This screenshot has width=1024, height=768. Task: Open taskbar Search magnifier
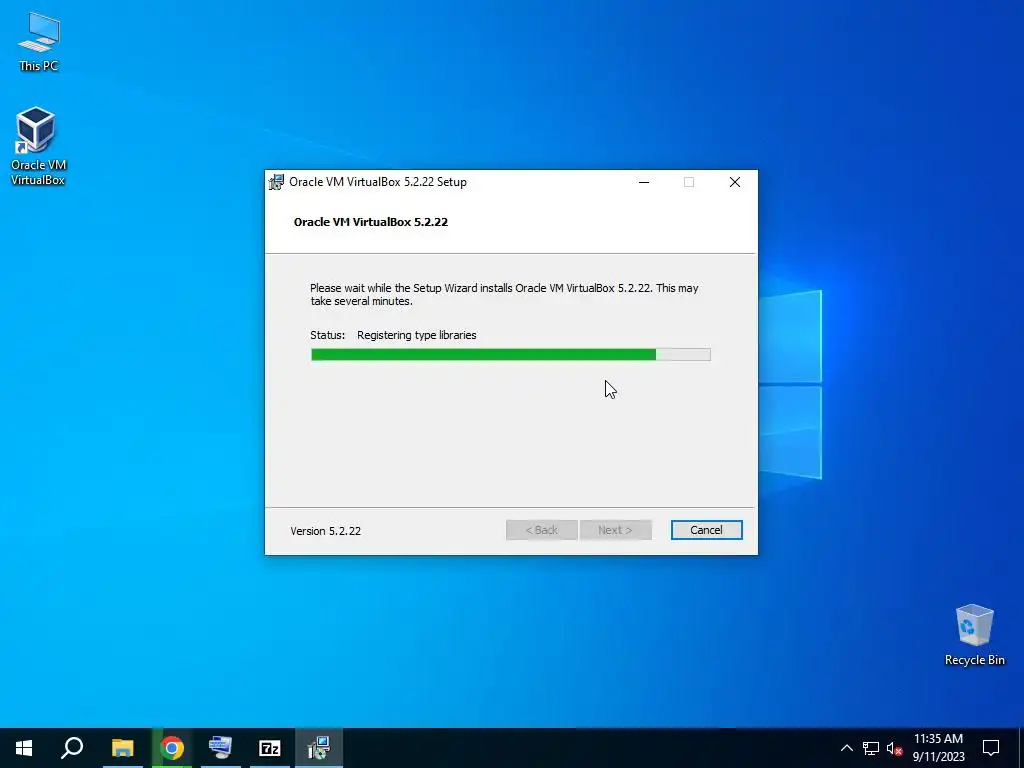72,748
